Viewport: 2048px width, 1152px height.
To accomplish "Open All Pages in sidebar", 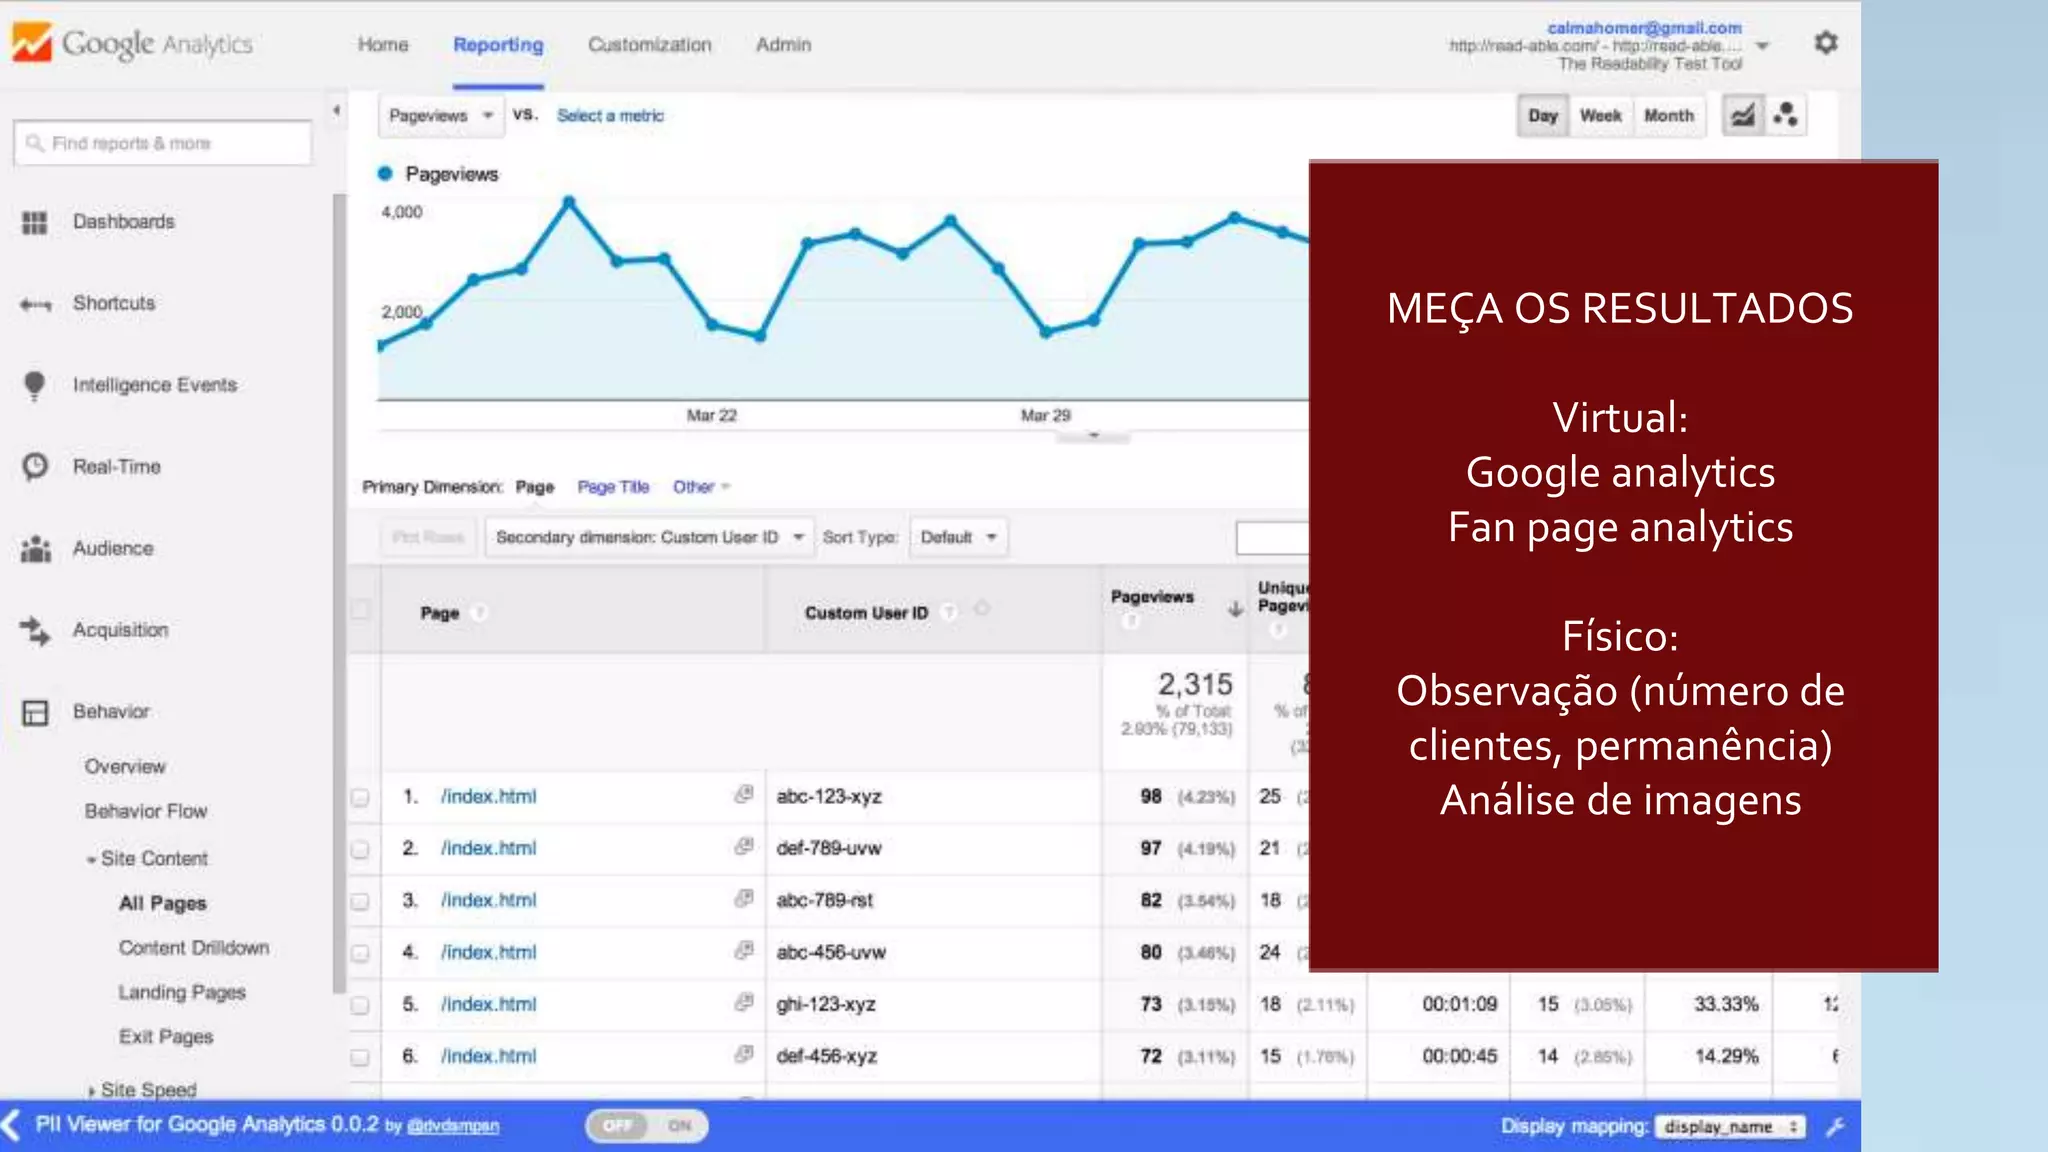I will [163, 904].
